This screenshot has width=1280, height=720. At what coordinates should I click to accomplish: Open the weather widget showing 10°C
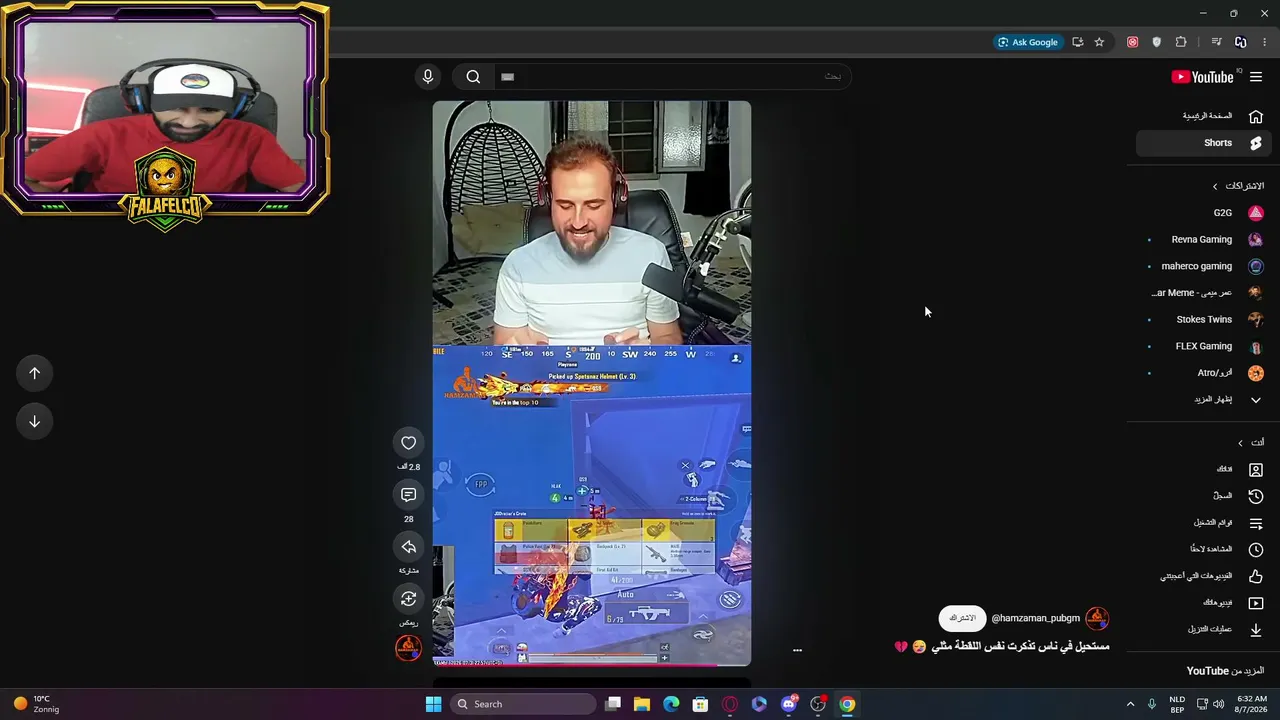(36, 704)
